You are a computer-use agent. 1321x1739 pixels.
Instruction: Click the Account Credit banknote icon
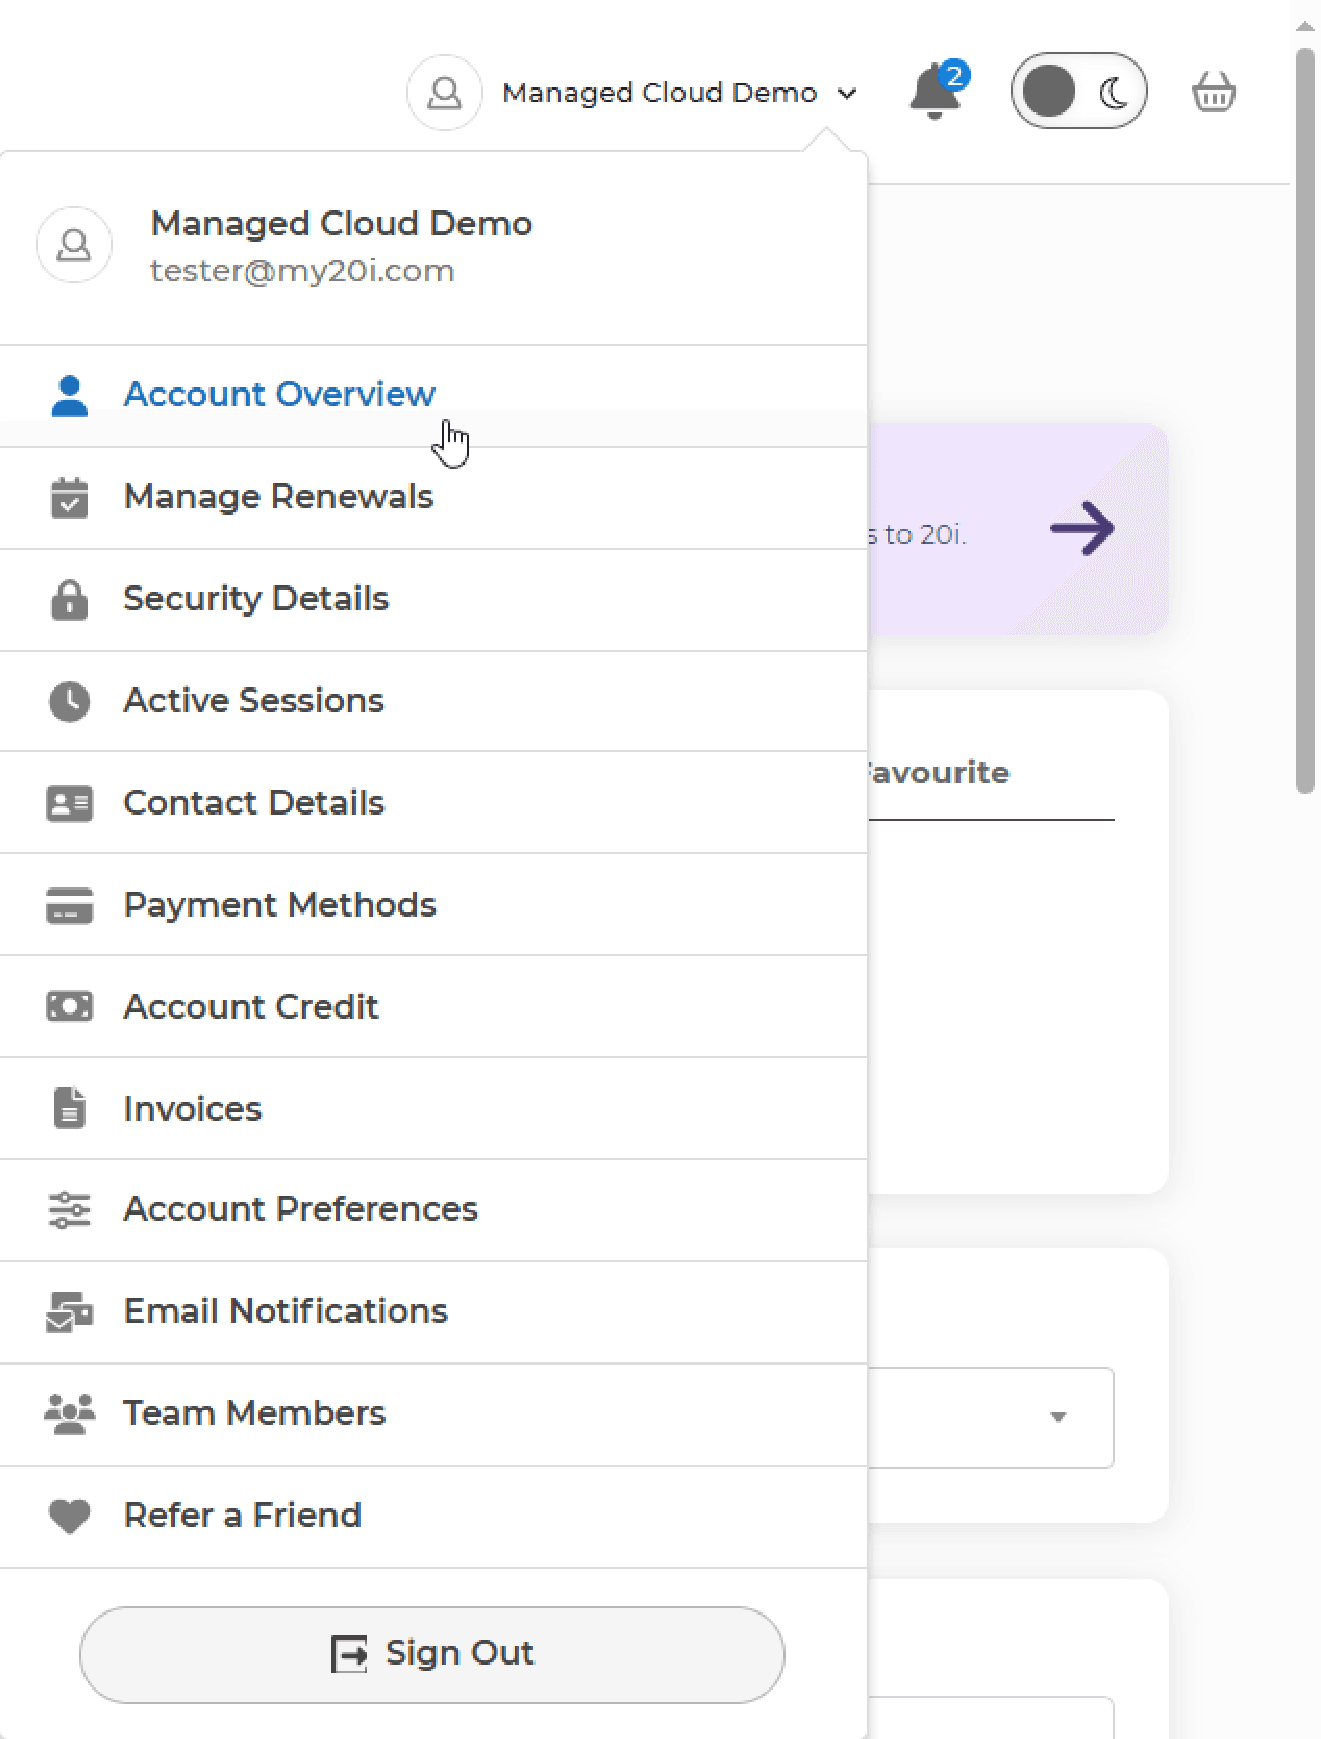click(x=69, y=1007)
